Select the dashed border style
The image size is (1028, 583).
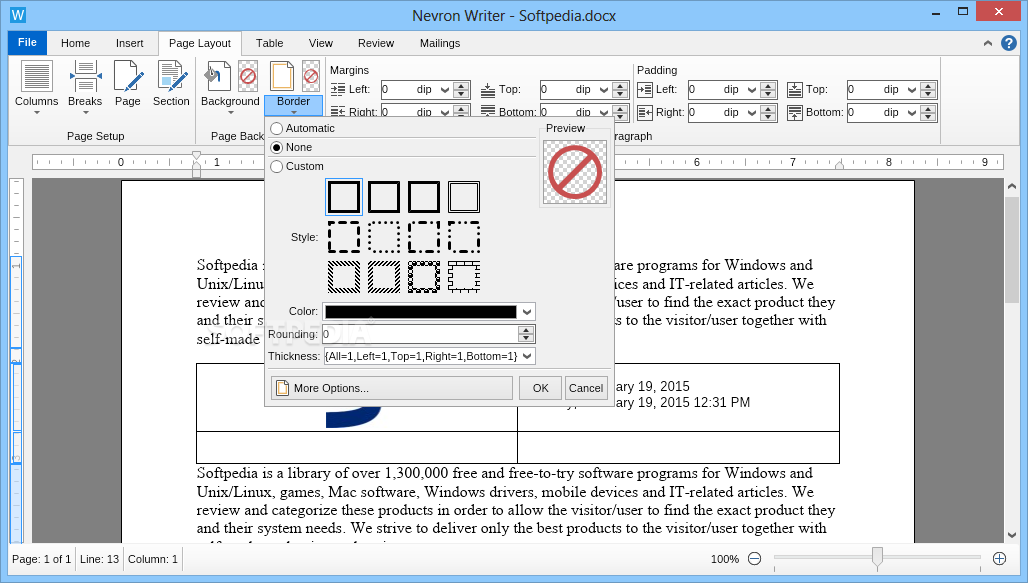click(x=344, y=237)
